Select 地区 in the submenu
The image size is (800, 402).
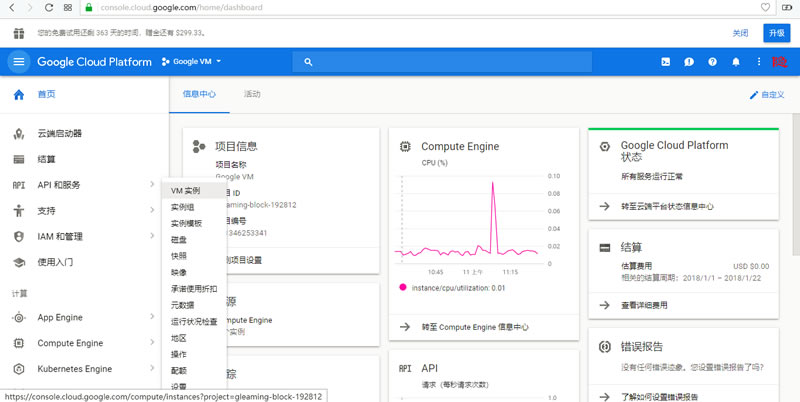(194, 338)
